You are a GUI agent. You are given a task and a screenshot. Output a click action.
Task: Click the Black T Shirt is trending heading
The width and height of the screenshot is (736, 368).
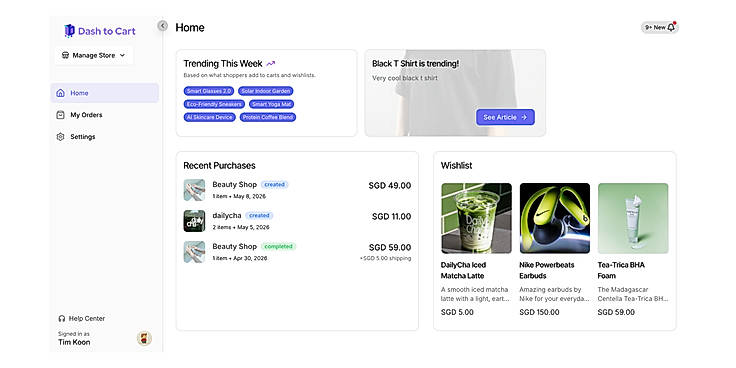[415, 63]
